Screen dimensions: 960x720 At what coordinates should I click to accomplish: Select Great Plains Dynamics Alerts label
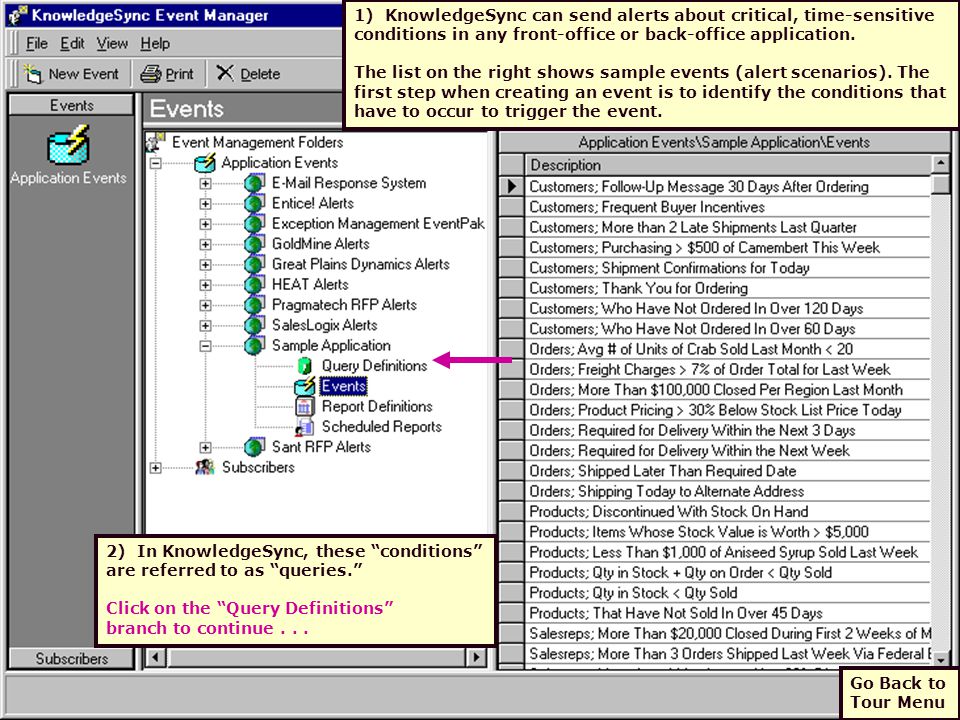point(361,264)
